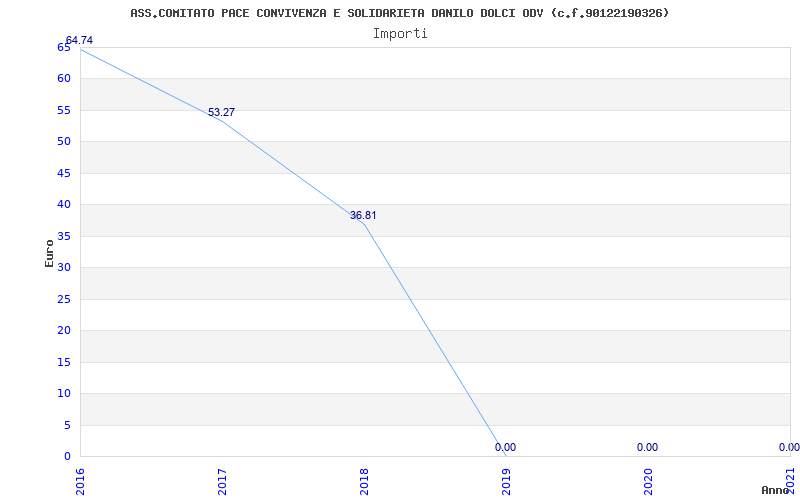
Task: Click the 0.00 label above 2021
Action: tap(789, 447)
